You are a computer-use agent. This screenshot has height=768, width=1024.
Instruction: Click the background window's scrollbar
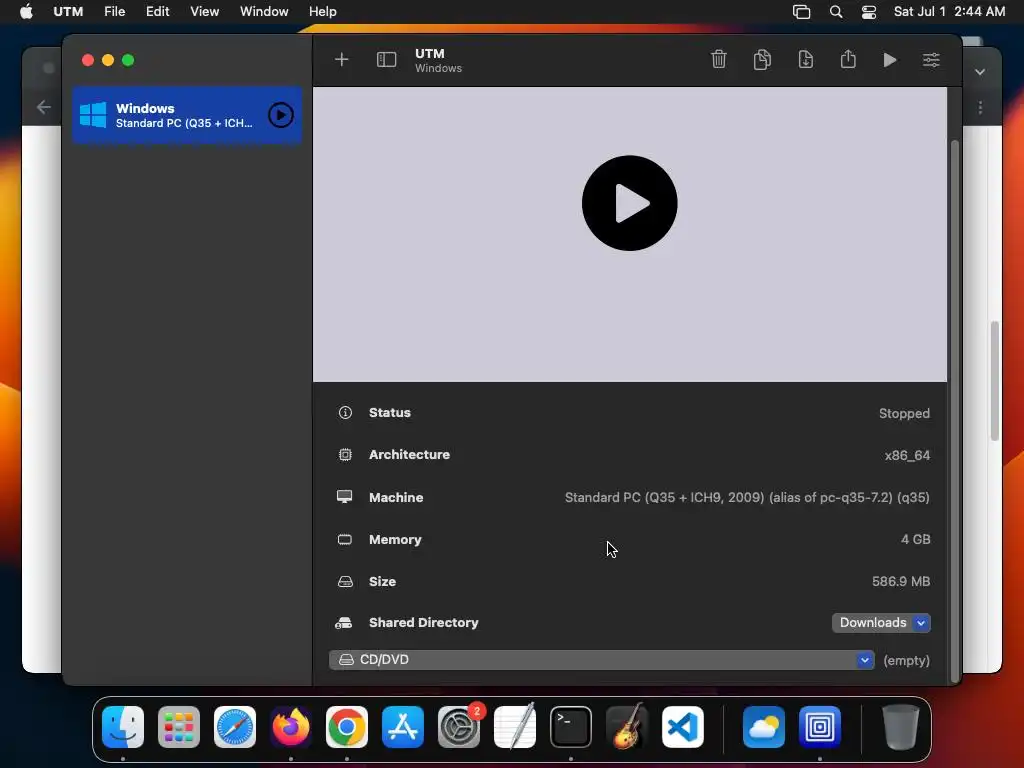click(x=995, y=381)
